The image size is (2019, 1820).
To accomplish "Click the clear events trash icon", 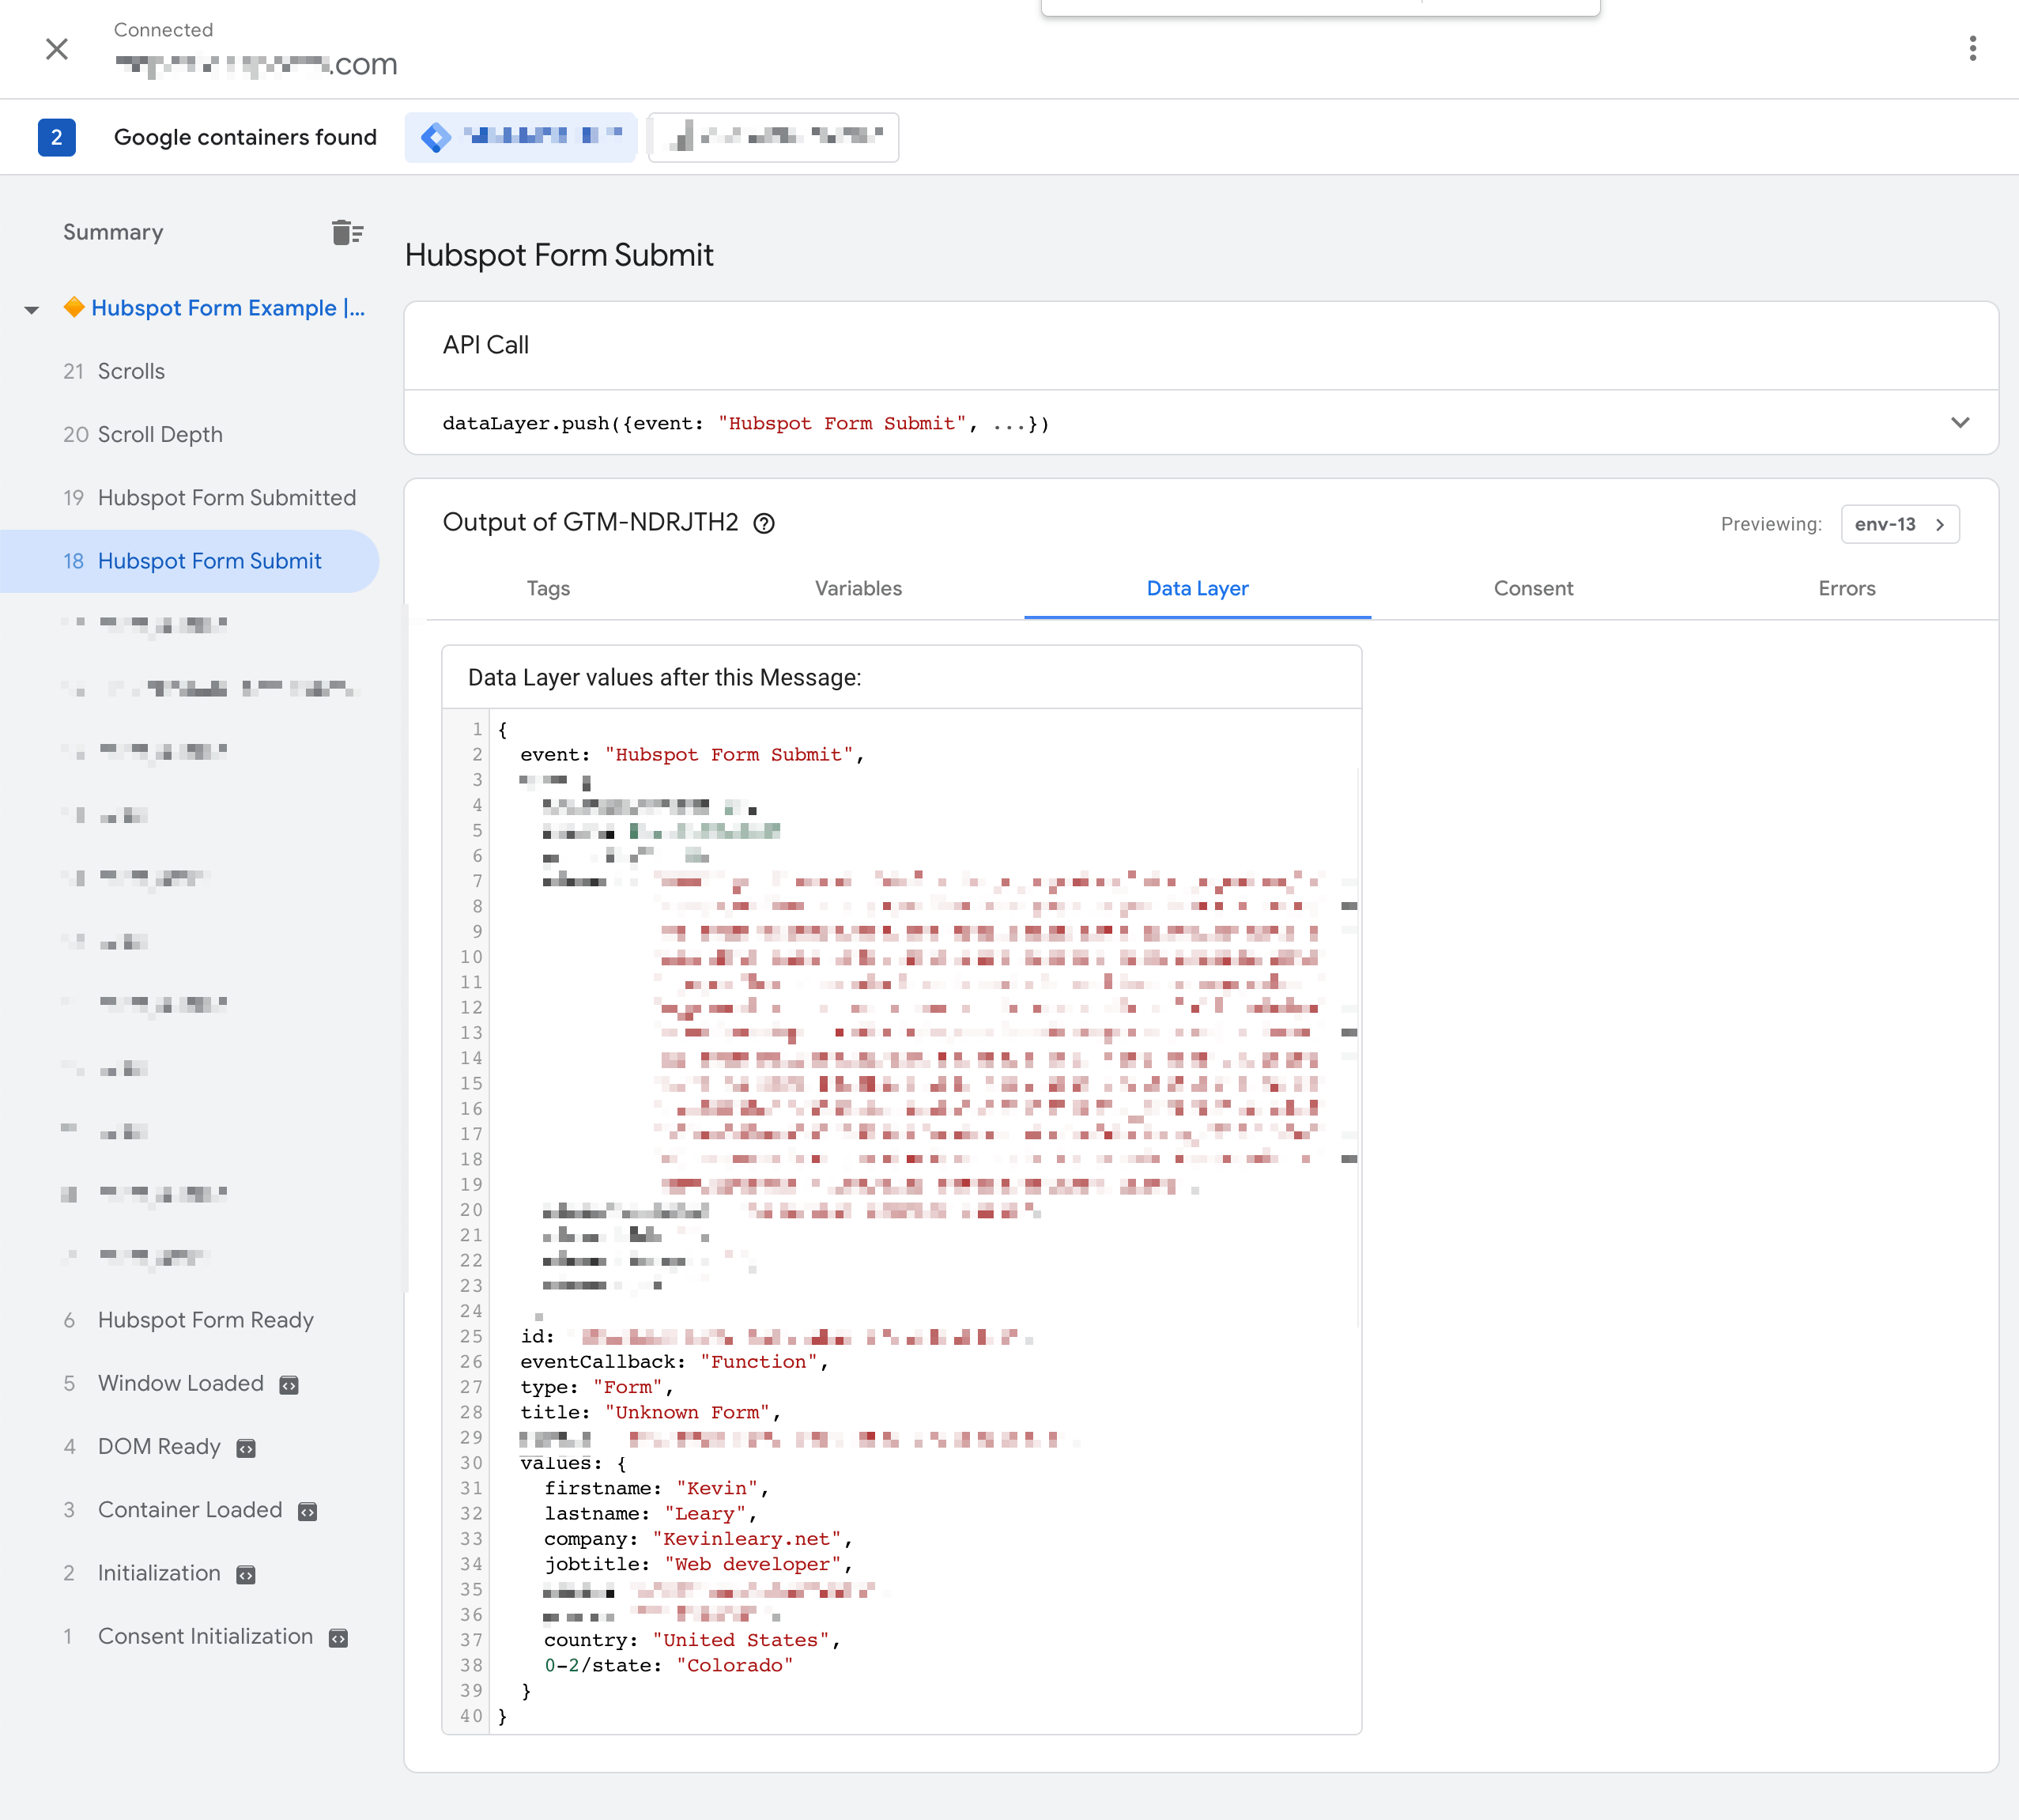I will (347, 232).
